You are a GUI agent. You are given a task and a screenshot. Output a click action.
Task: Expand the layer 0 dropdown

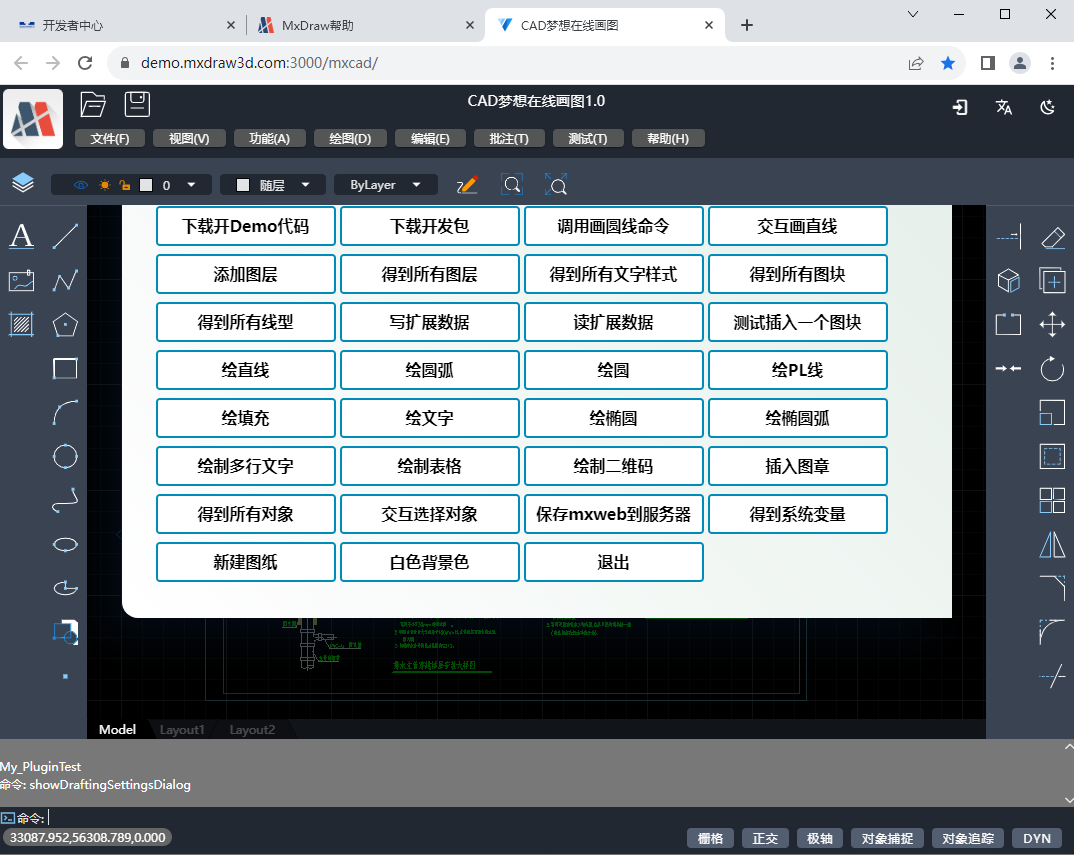coord(191,185)
